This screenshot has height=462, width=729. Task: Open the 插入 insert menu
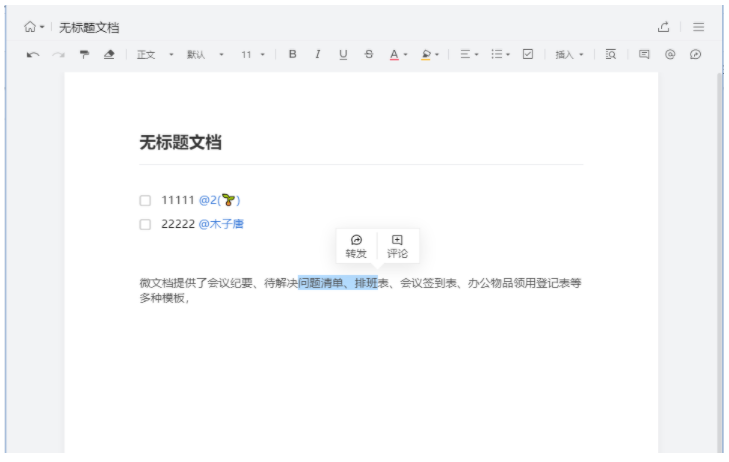coord(569,55)
